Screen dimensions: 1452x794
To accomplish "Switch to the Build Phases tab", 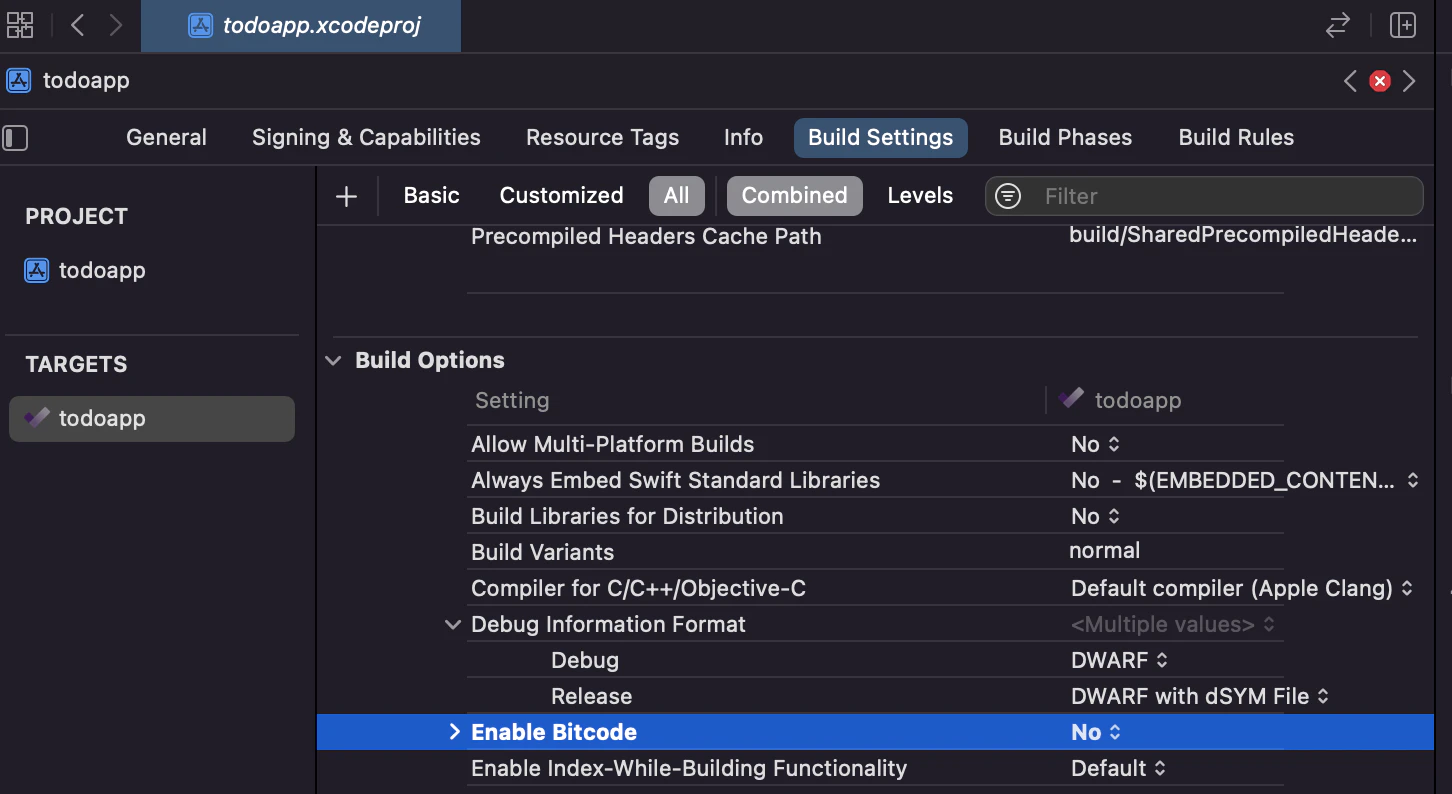I will (1065, 138).
